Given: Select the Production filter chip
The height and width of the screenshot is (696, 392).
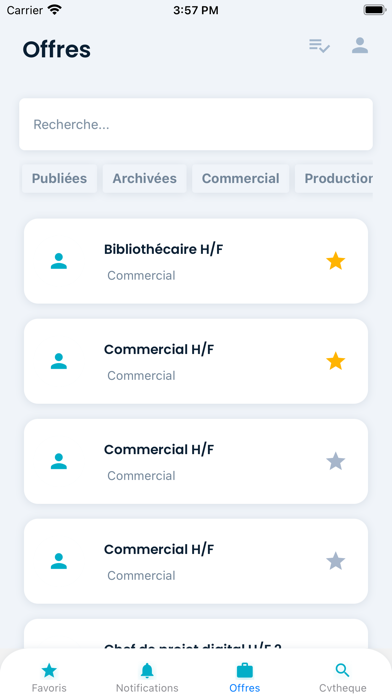Looking at the screenshot, I should tap(334, 178).
